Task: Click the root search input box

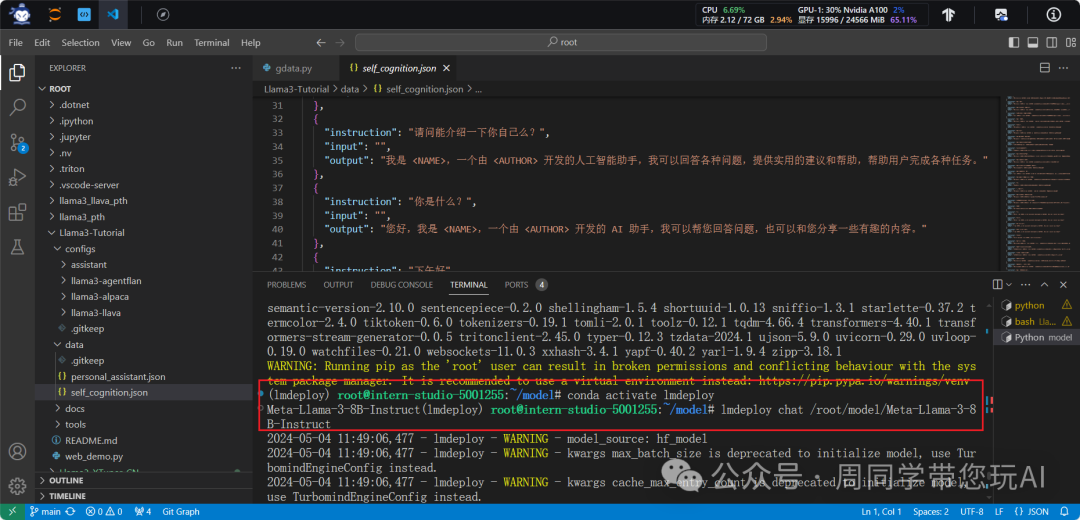Action: coord(563,43)
